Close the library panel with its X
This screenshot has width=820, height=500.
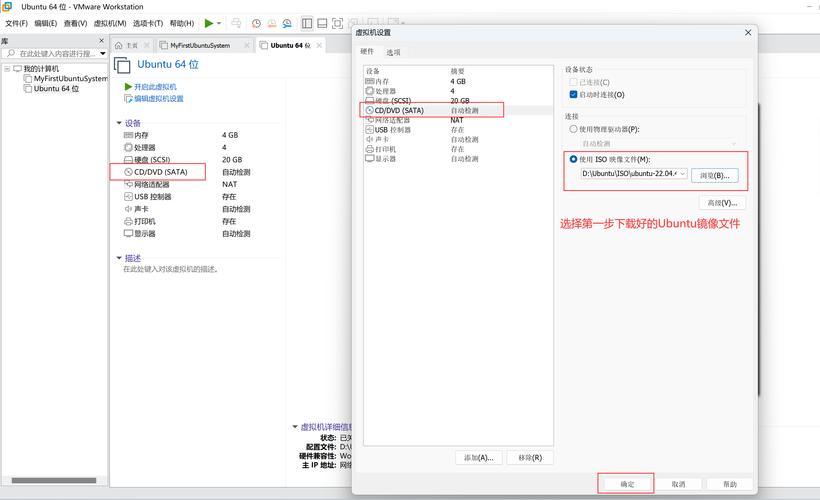pyautogui.click(x=101, y=40)
